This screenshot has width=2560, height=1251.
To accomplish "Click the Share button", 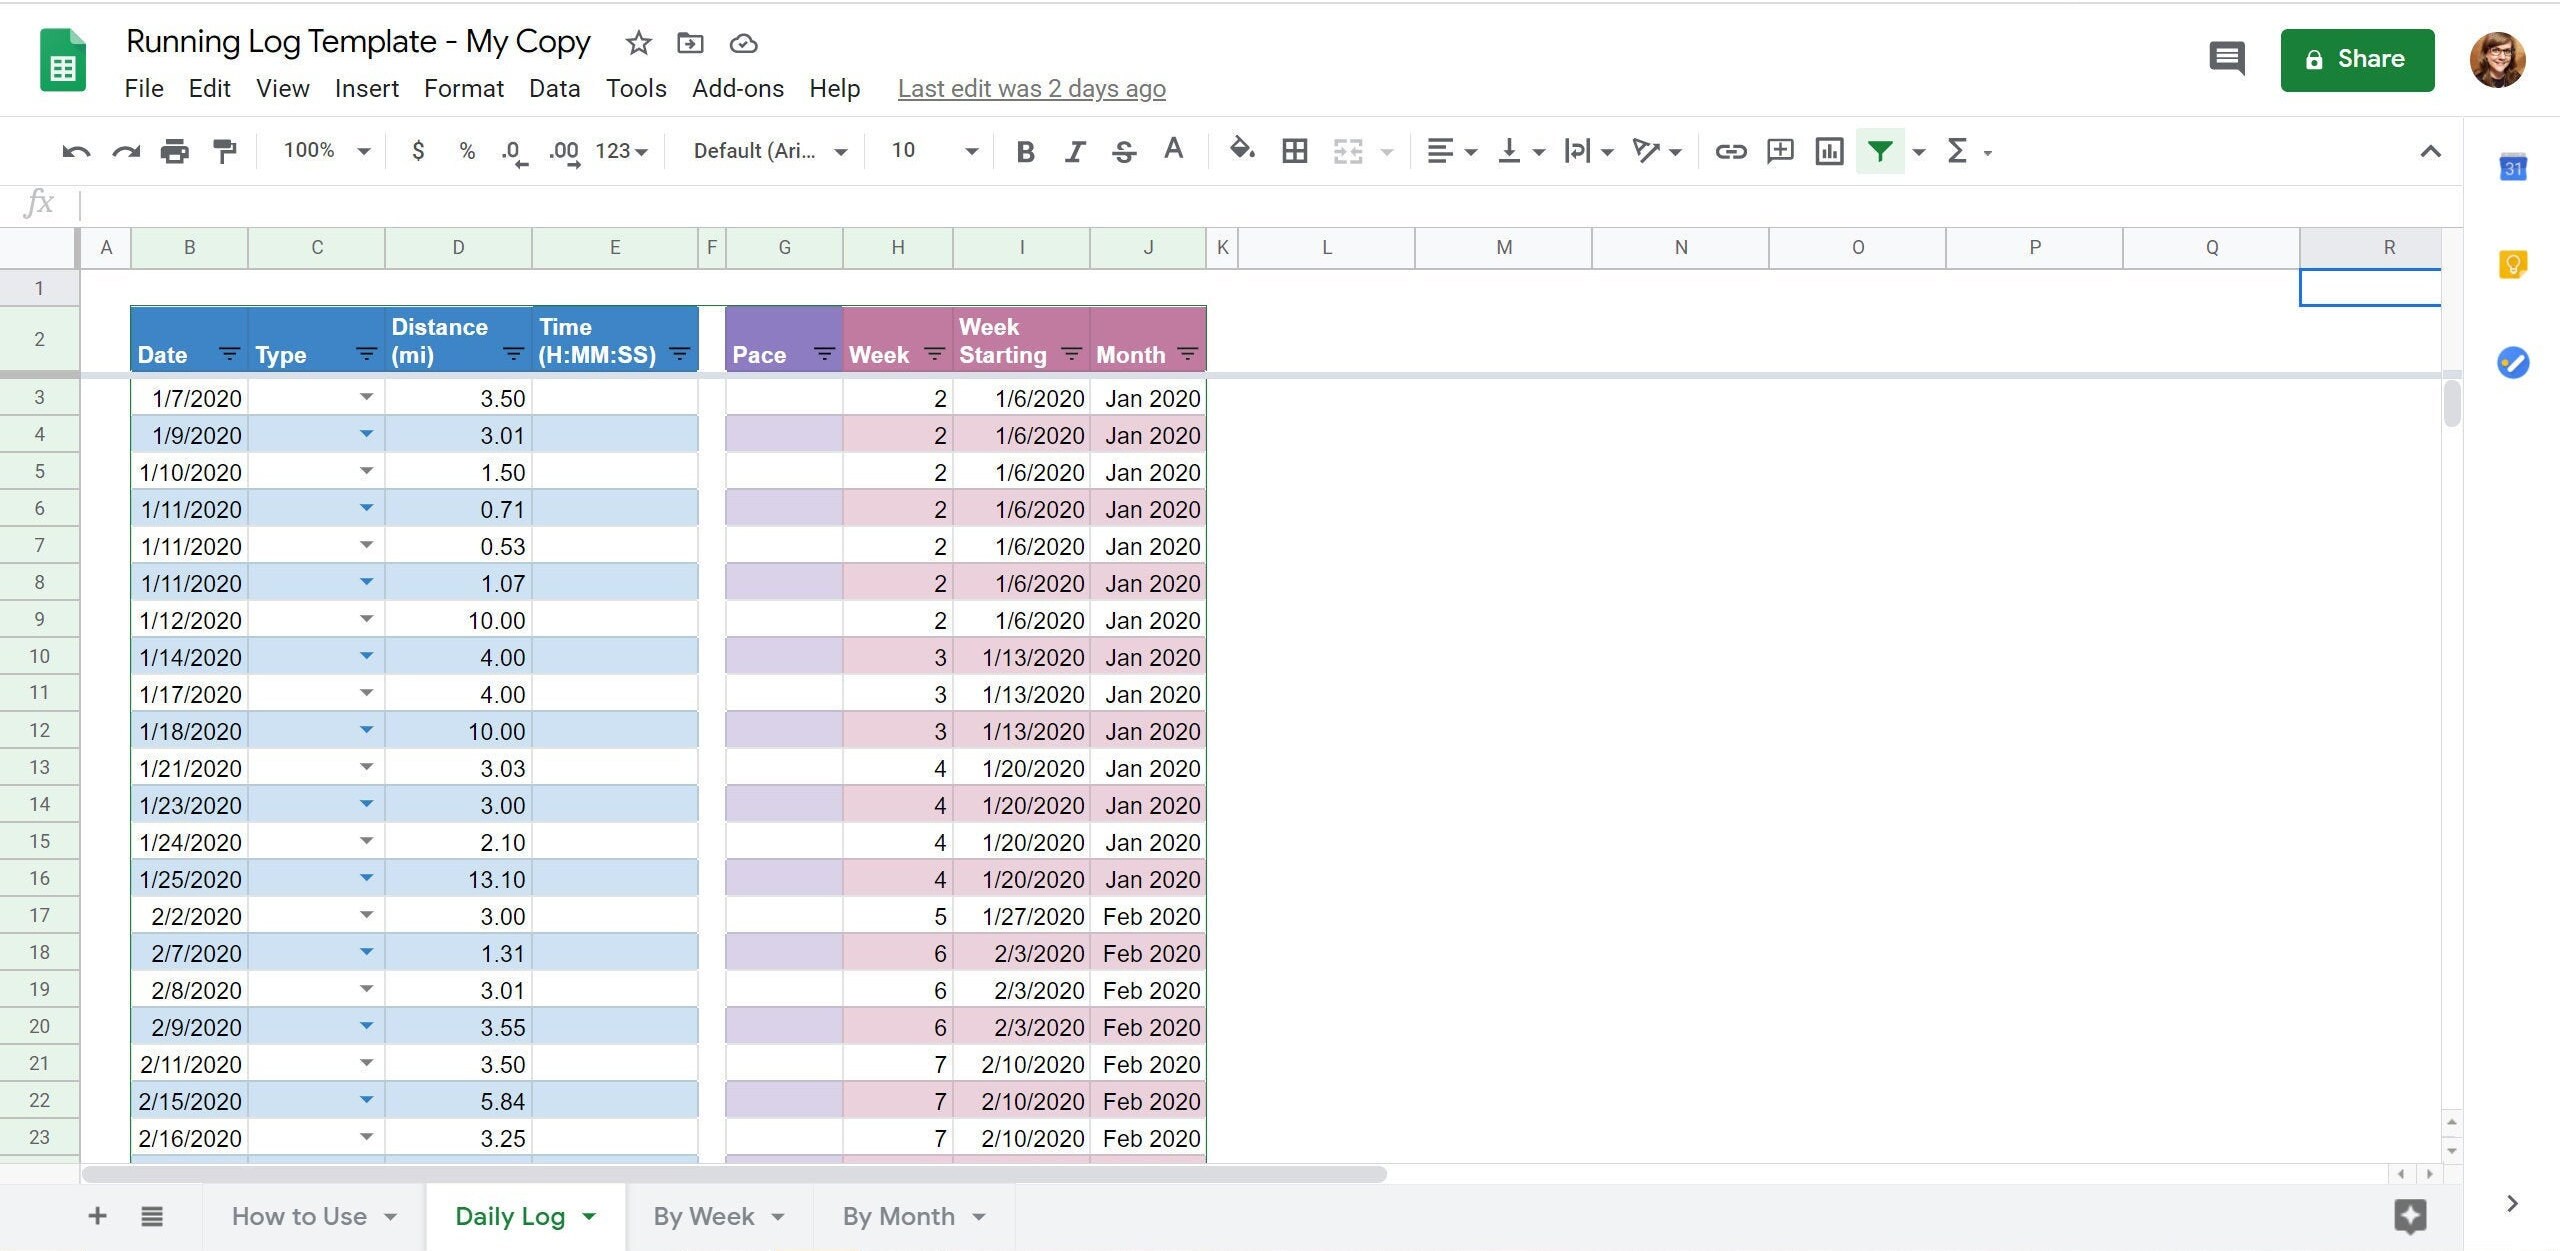I will point(2355,60).
